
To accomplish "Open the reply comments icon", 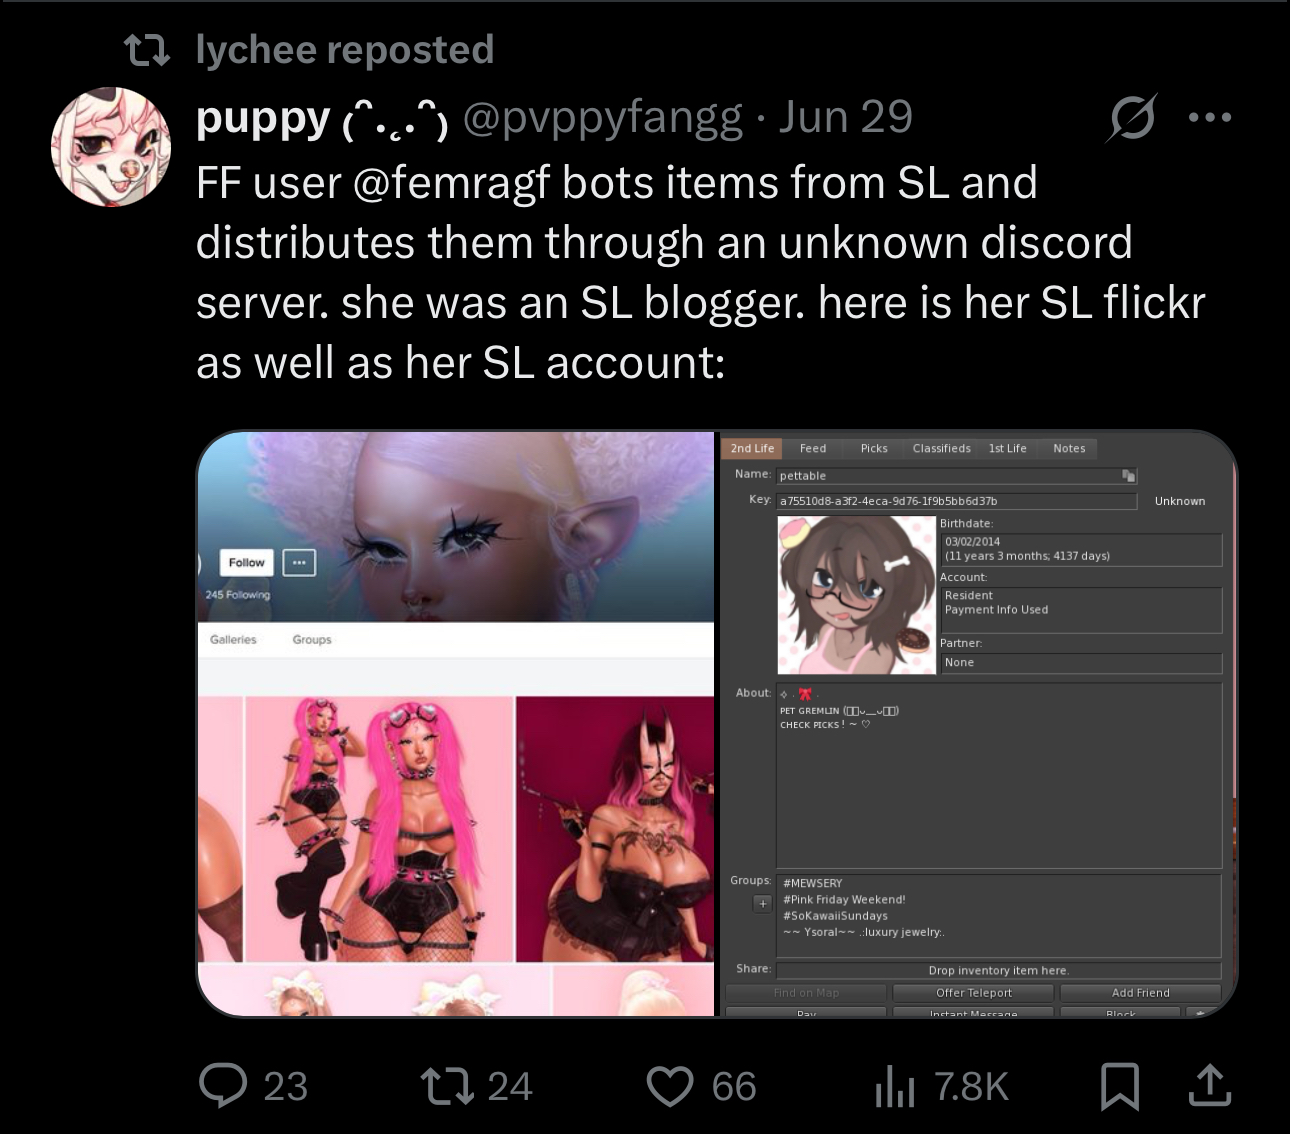I will (x=223, y=1086).
